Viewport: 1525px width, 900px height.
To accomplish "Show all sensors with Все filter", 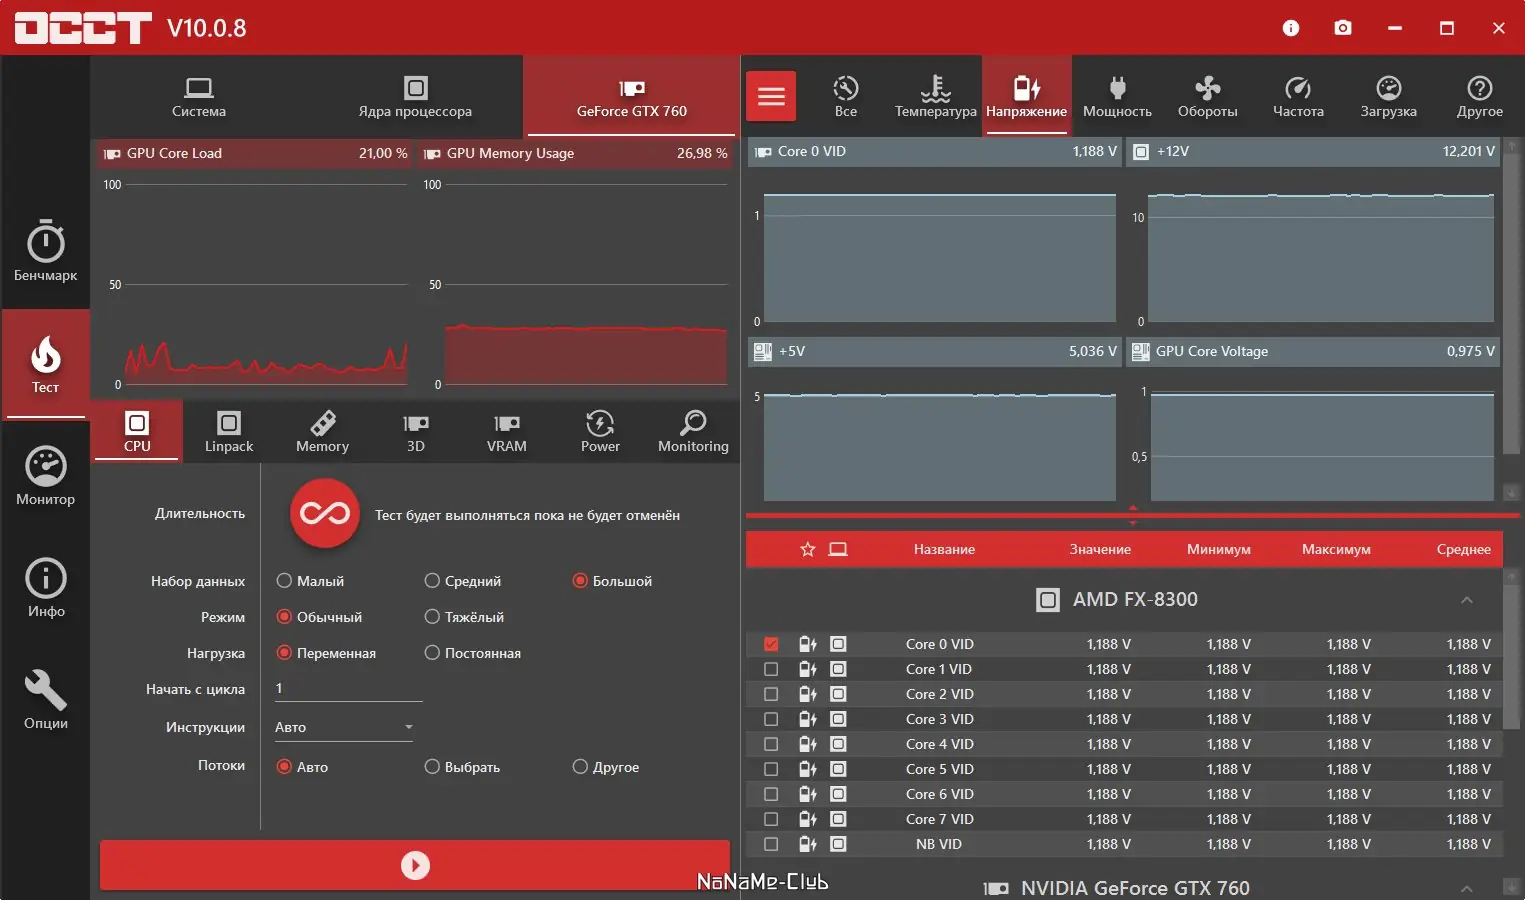I will (x=846, y=96).
